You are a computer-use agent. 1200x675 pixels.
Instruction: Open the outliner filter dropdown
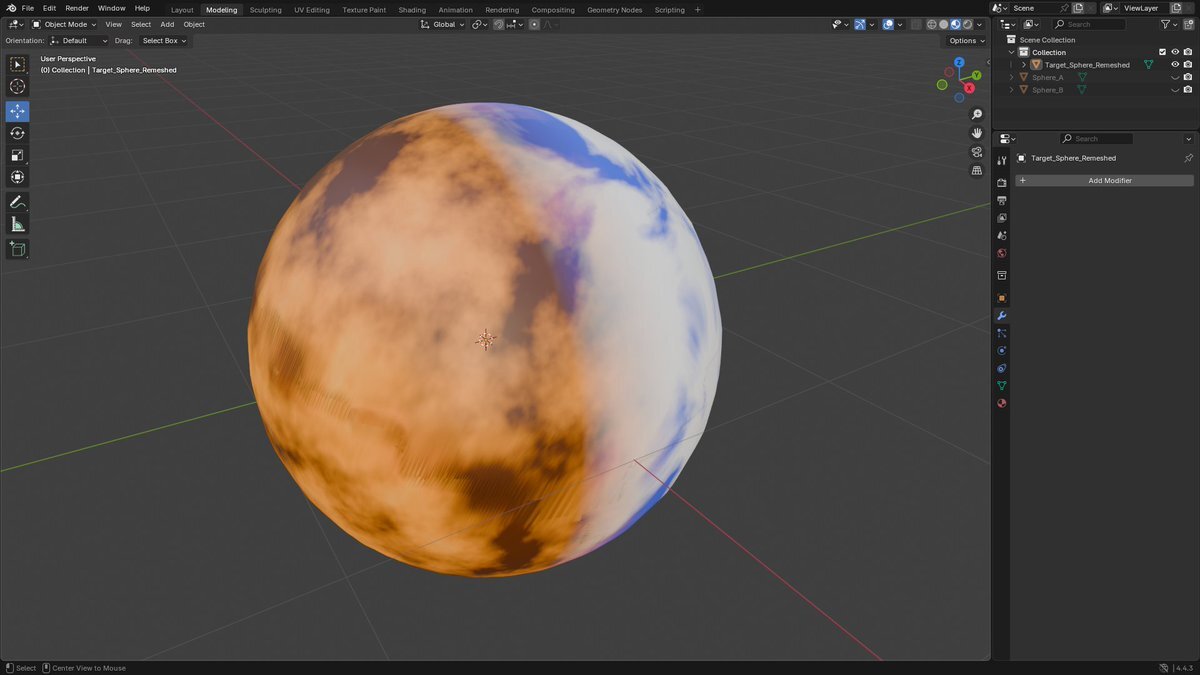1168,24
